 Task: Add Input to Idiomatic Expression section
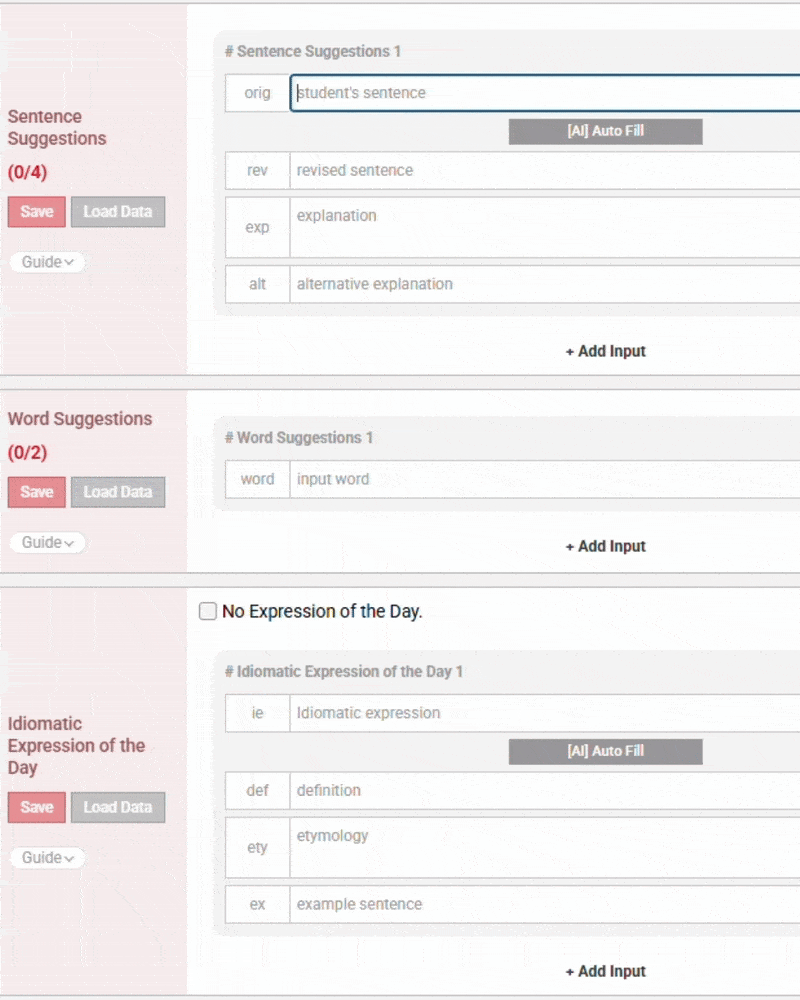pyautogui.click(x=605, y=971)
